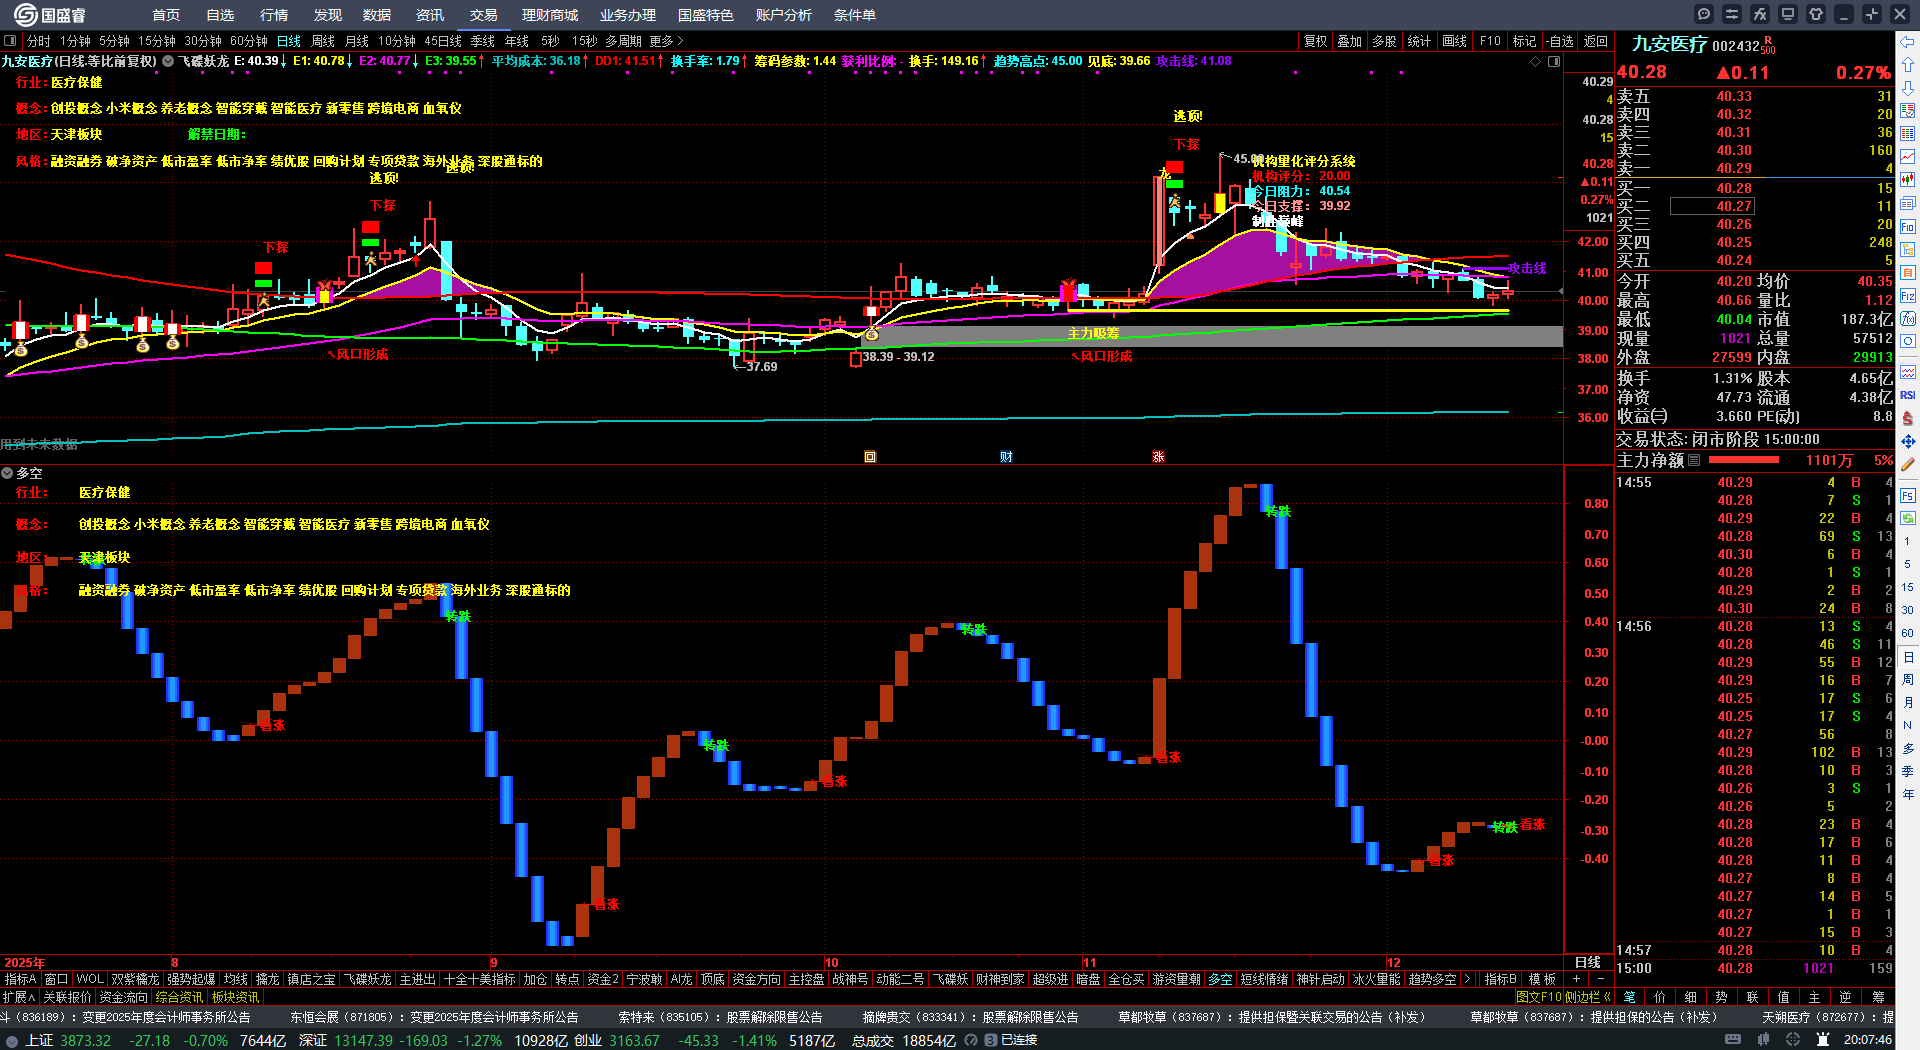Click the 模板 template button
This screenshot has height=1050, width=1920.
pos(1542,979)
